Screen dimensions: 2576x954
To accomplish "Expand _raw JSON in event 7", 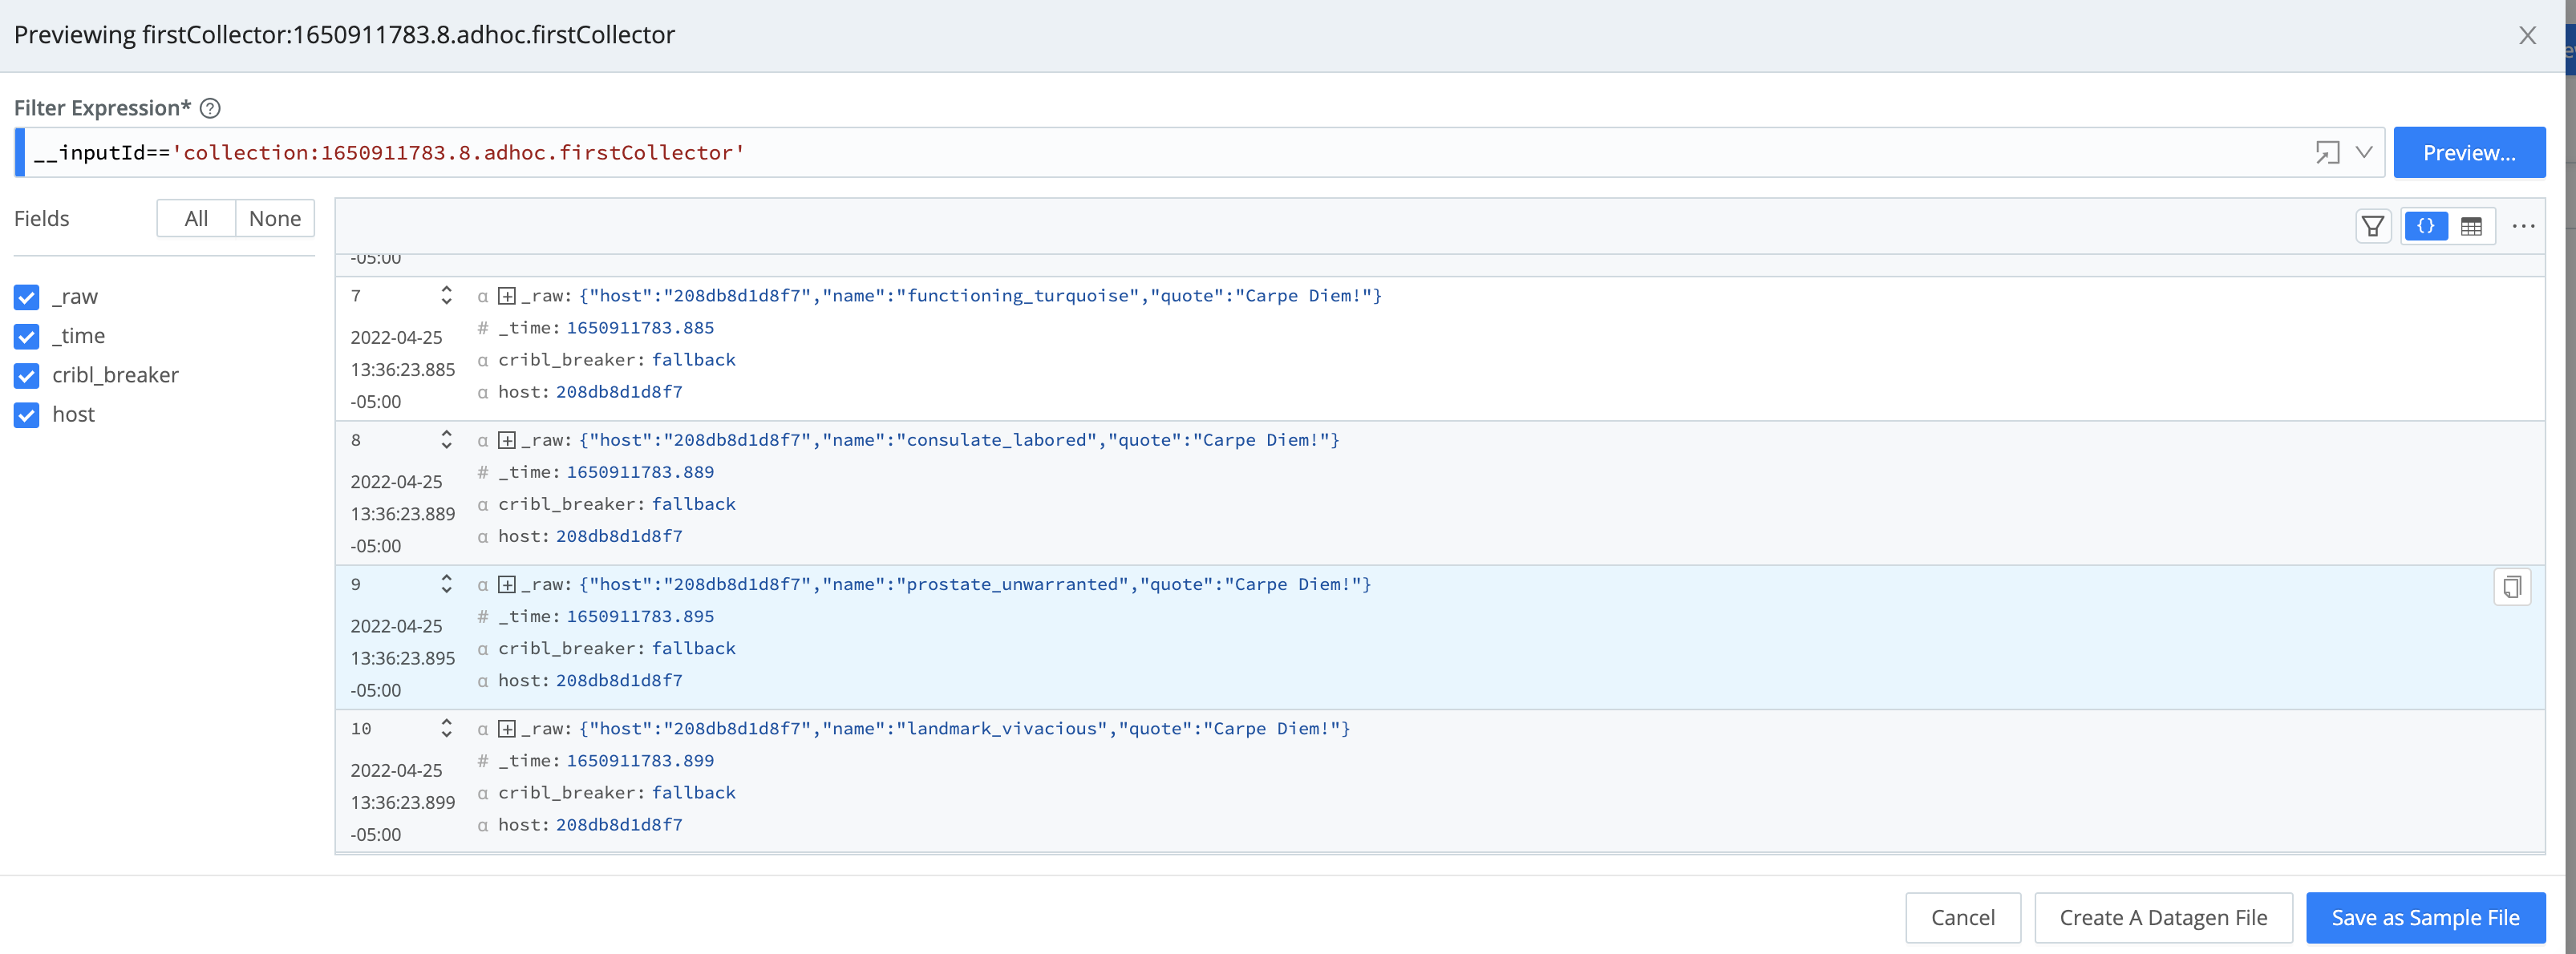I will (x=507, y=296).
